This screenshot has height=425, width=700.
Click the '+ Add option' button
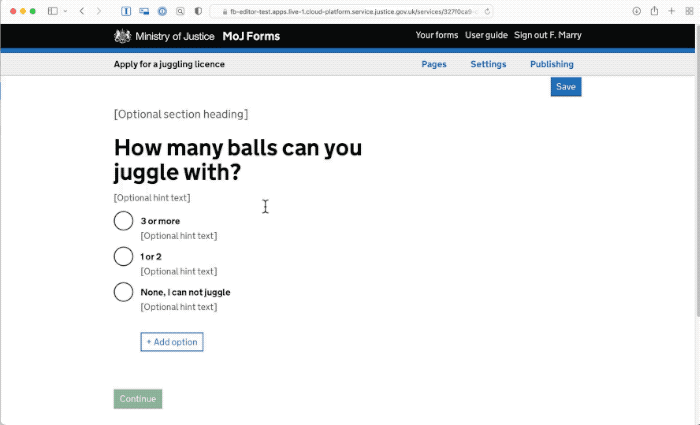point(172,342)
